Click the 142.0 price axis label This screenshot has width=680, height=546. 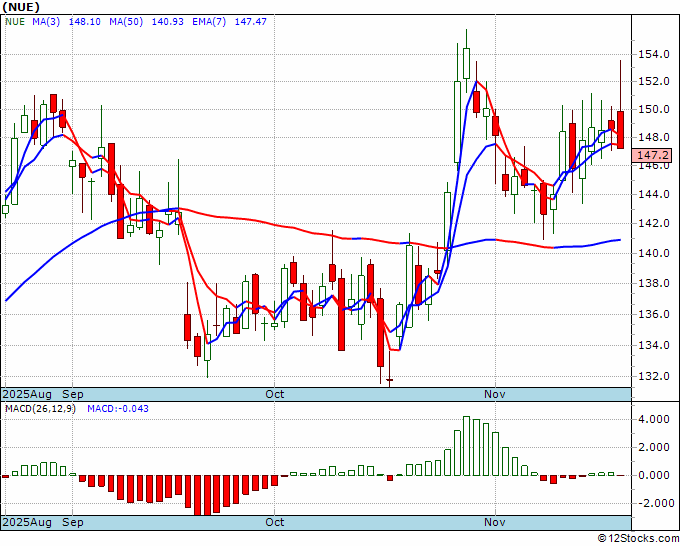click(x=654, y=223)
